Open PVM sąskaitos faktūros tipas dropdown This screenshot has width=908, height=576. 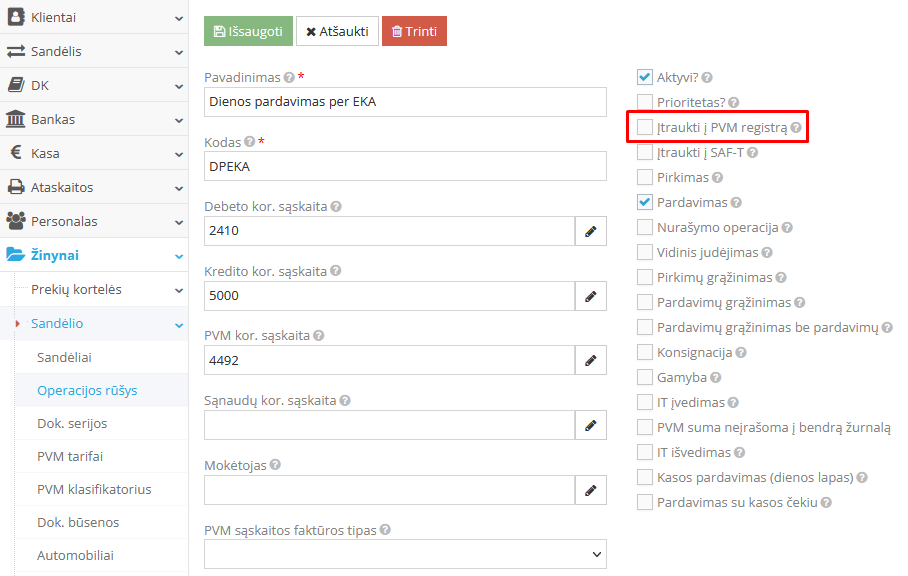405,553
